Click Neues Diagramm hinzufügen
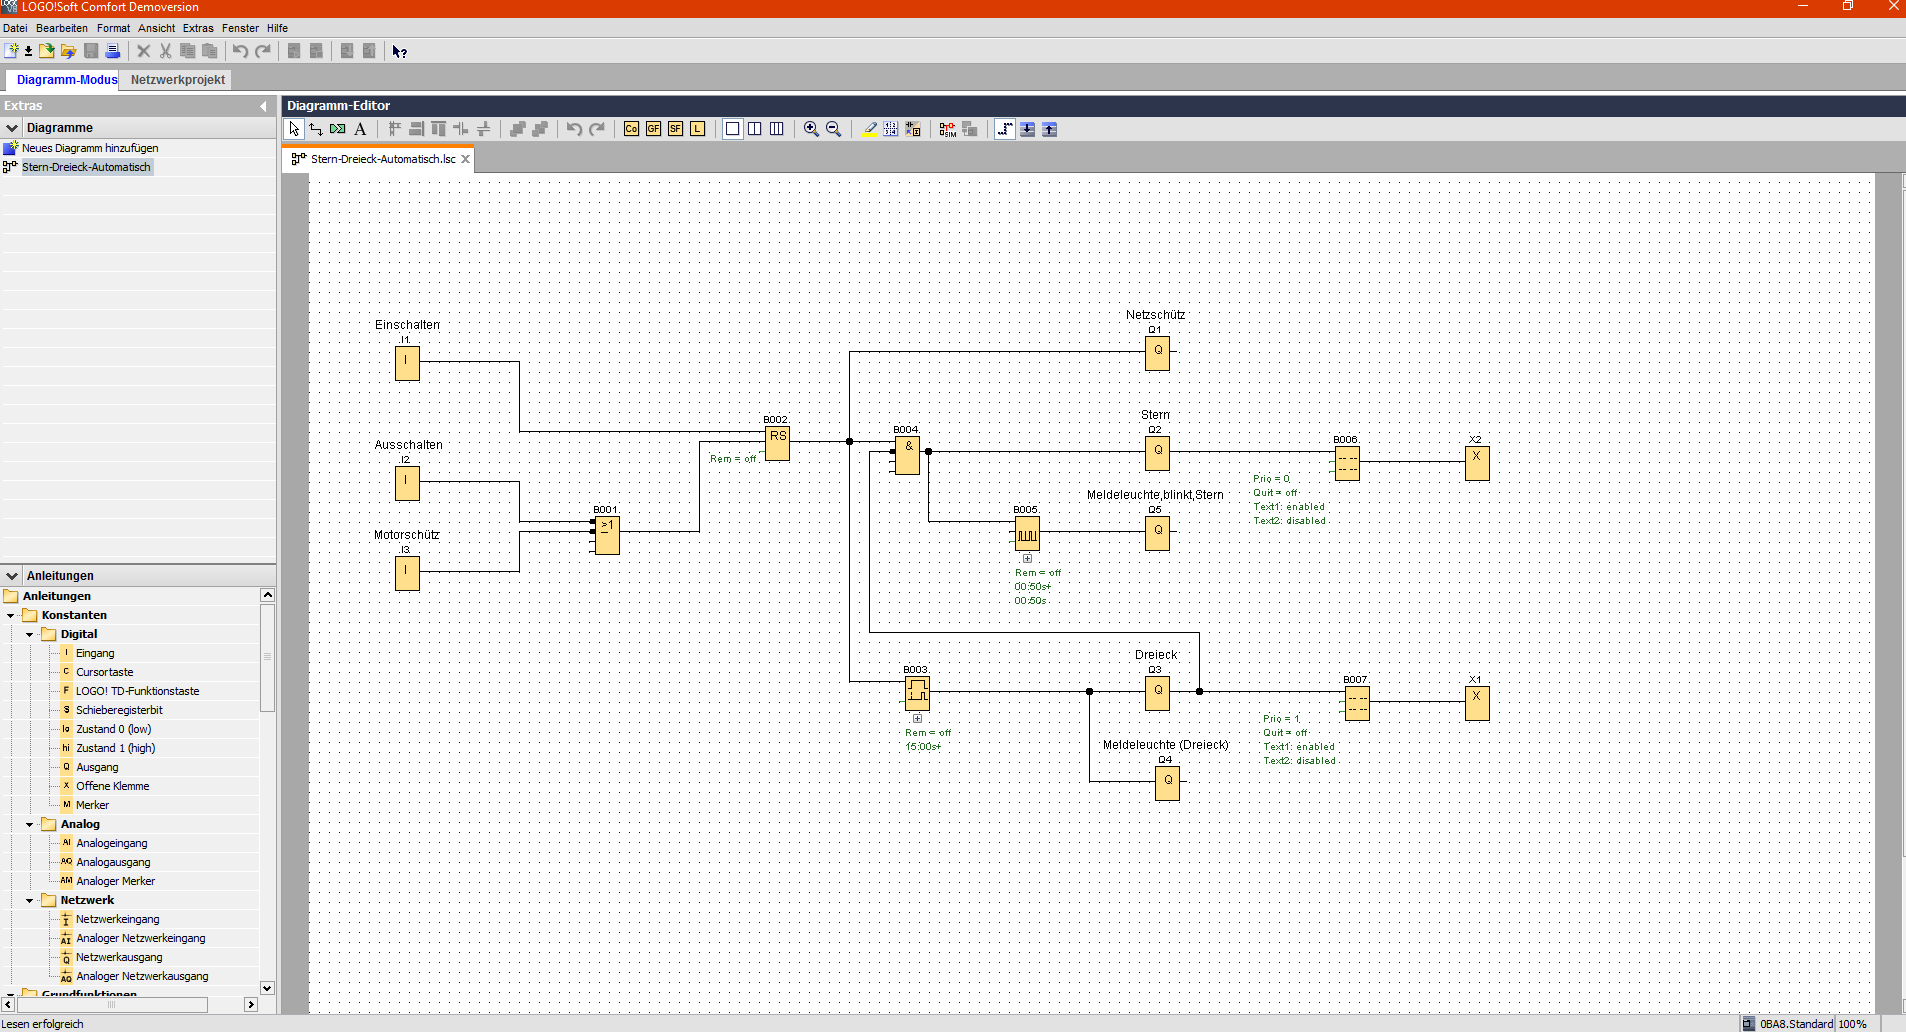The width and height of the screenshot is (1906, 1032). coord(90,148)
